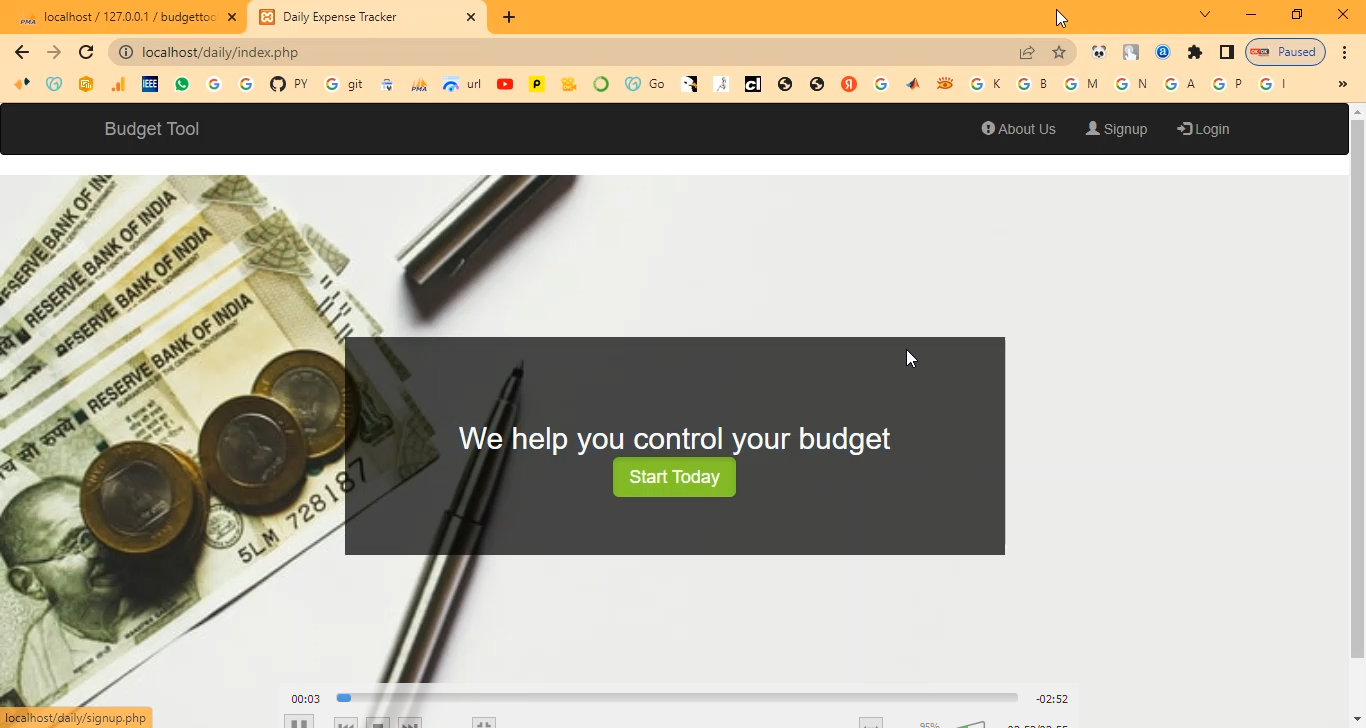
Task: Open the Login page from the navbar
Action: [x=1203, y=129]
